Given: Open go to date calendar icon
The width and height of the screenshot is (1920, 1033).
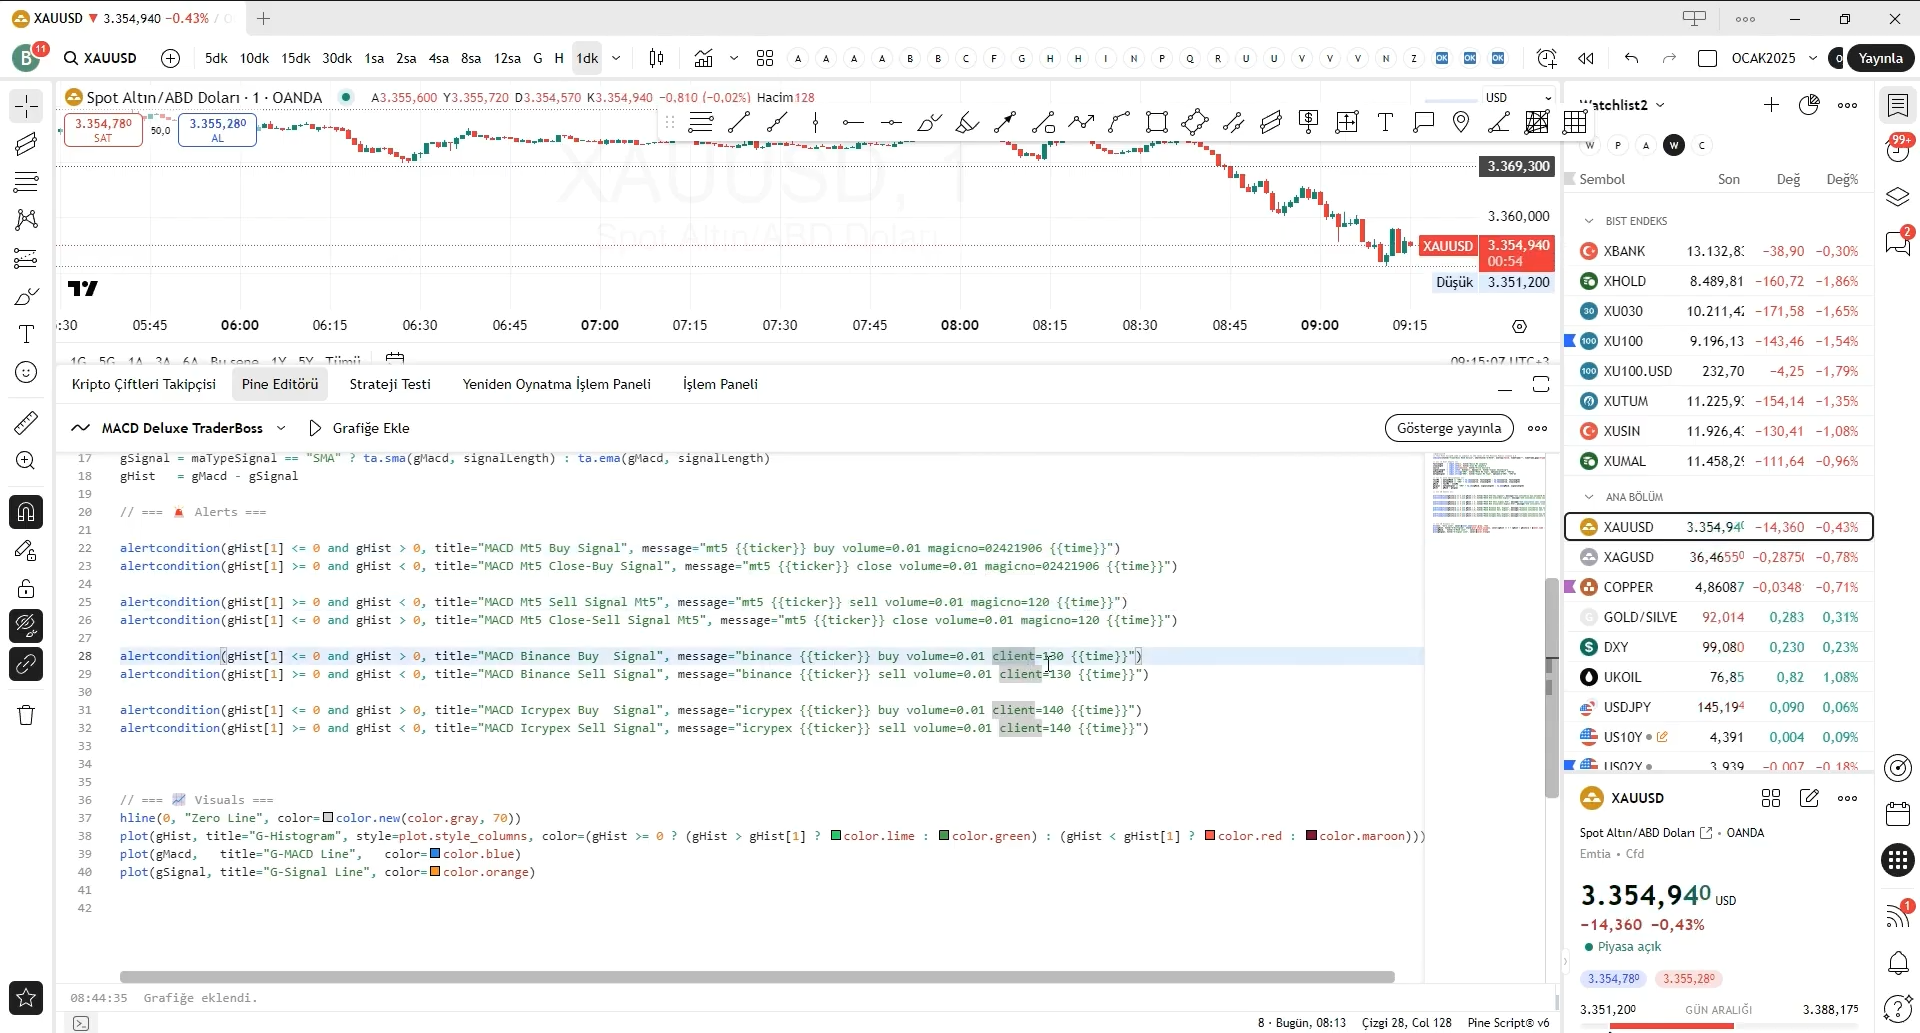Looking at the screenshot, I should (395, 358).
